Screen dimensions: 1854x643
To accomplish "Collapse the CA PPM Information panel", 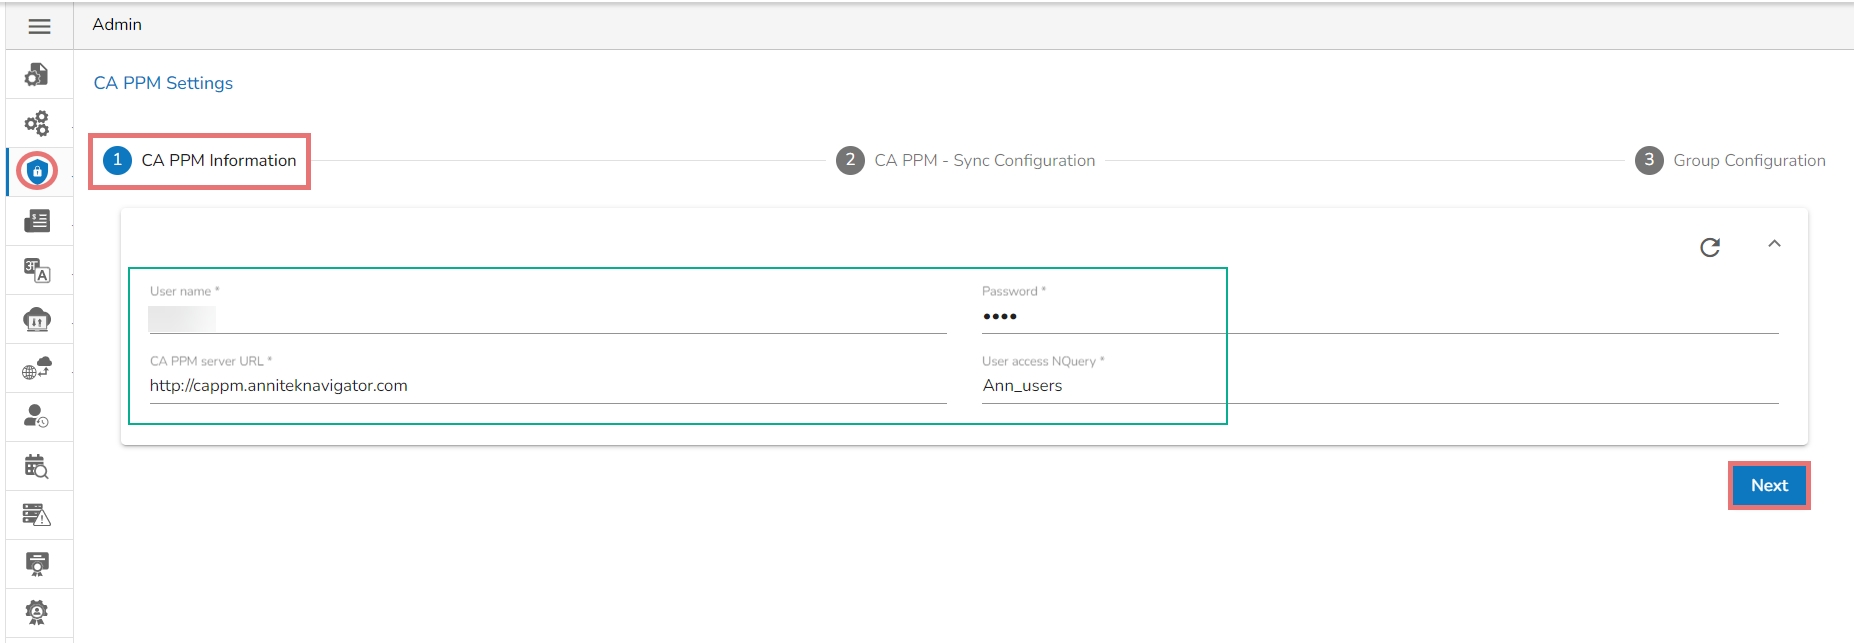I will (x=1774, y=244).
